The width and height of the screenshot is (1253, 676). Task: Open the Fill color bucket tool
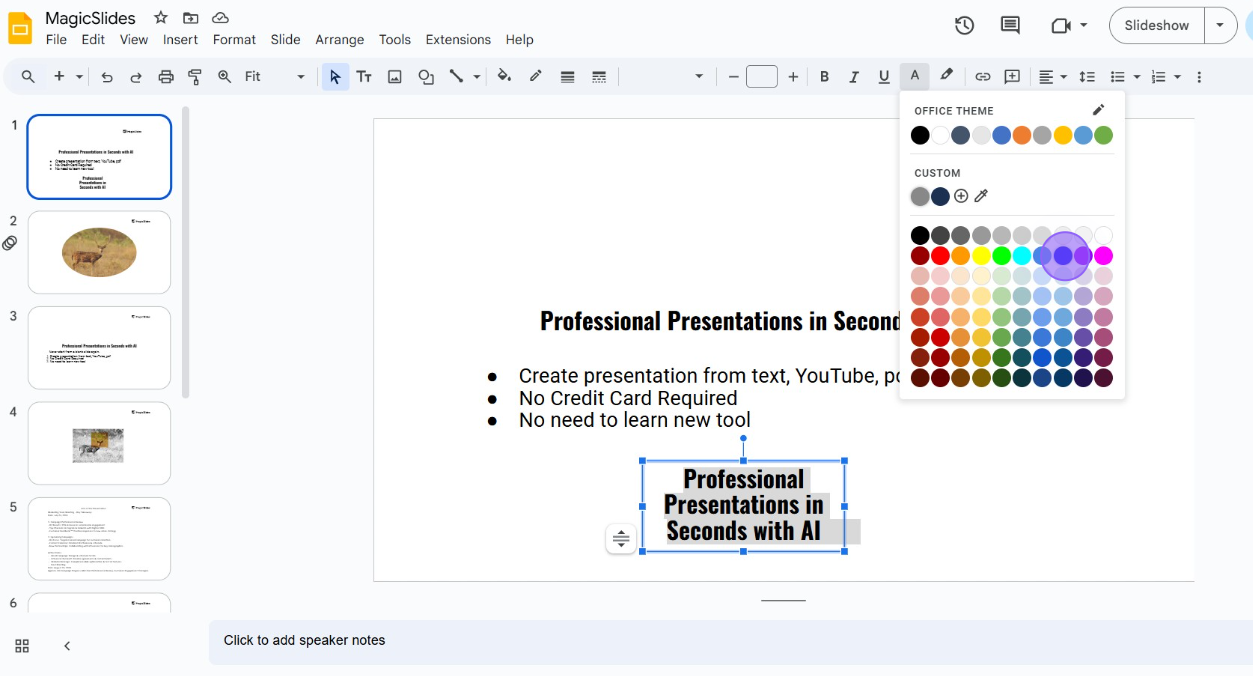(504, 77)
